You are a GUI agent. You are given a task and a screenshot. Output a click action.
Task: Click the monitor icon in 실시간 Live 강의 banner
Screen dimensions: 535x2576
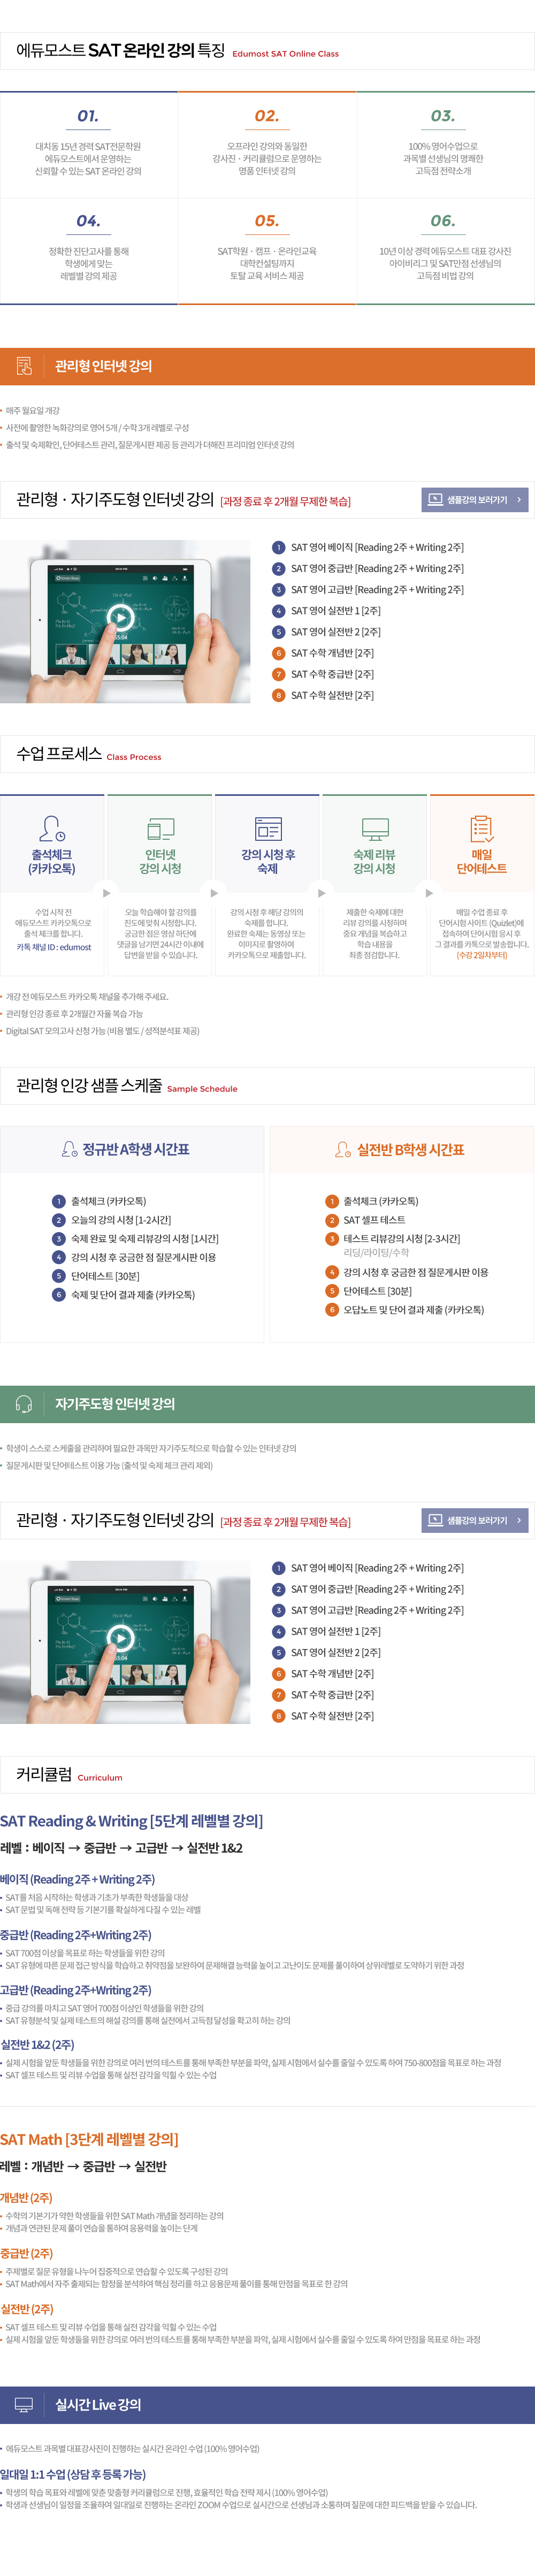[24, 2404]
